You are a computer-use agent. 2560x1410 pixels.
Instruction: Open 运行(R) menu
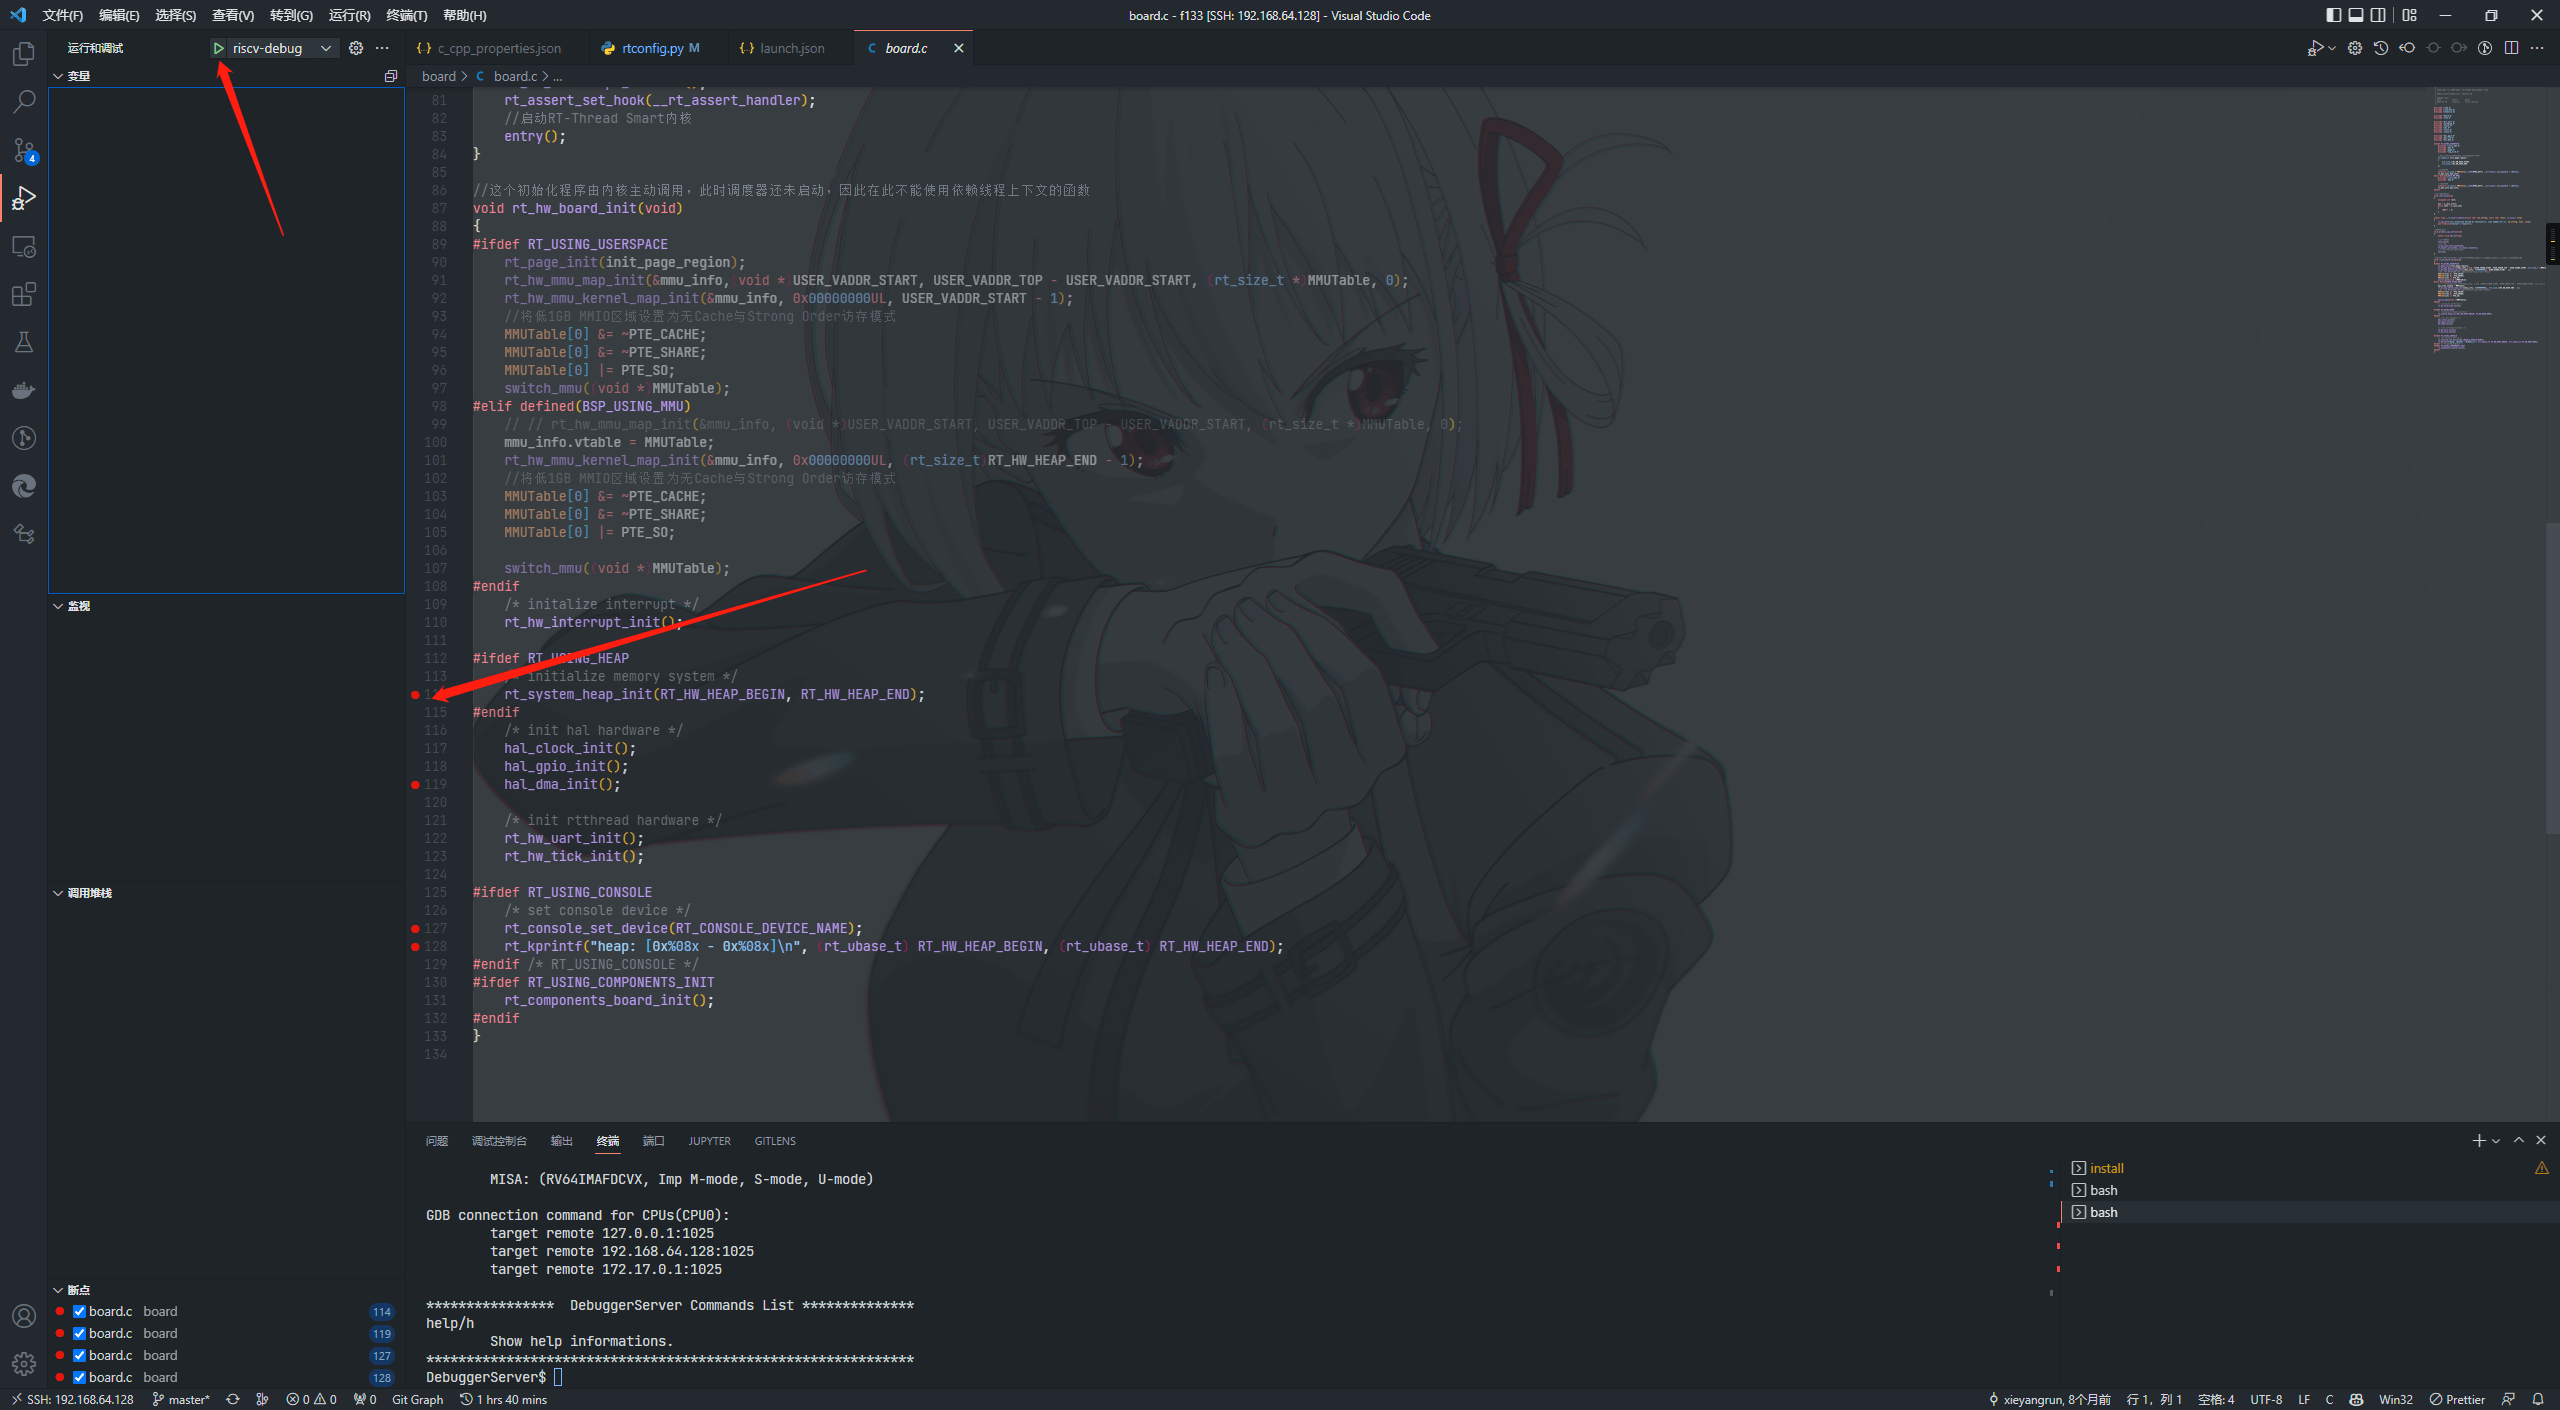349,15
